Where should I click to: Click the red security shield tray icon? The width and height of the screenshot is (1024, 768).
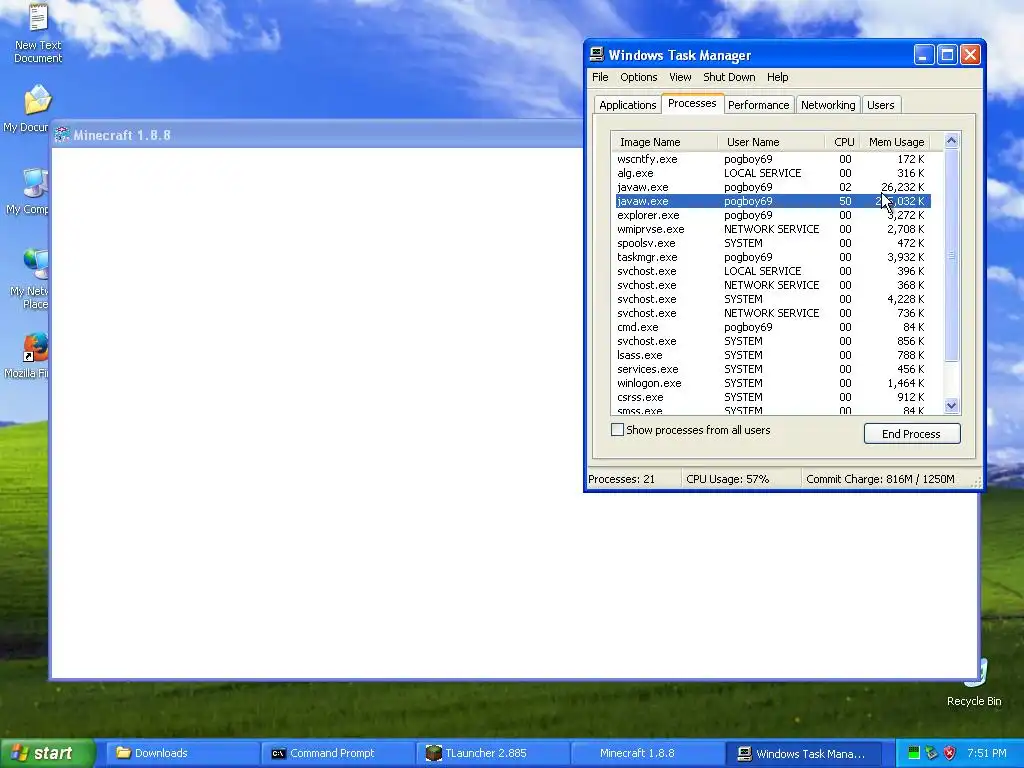(950, 753)
